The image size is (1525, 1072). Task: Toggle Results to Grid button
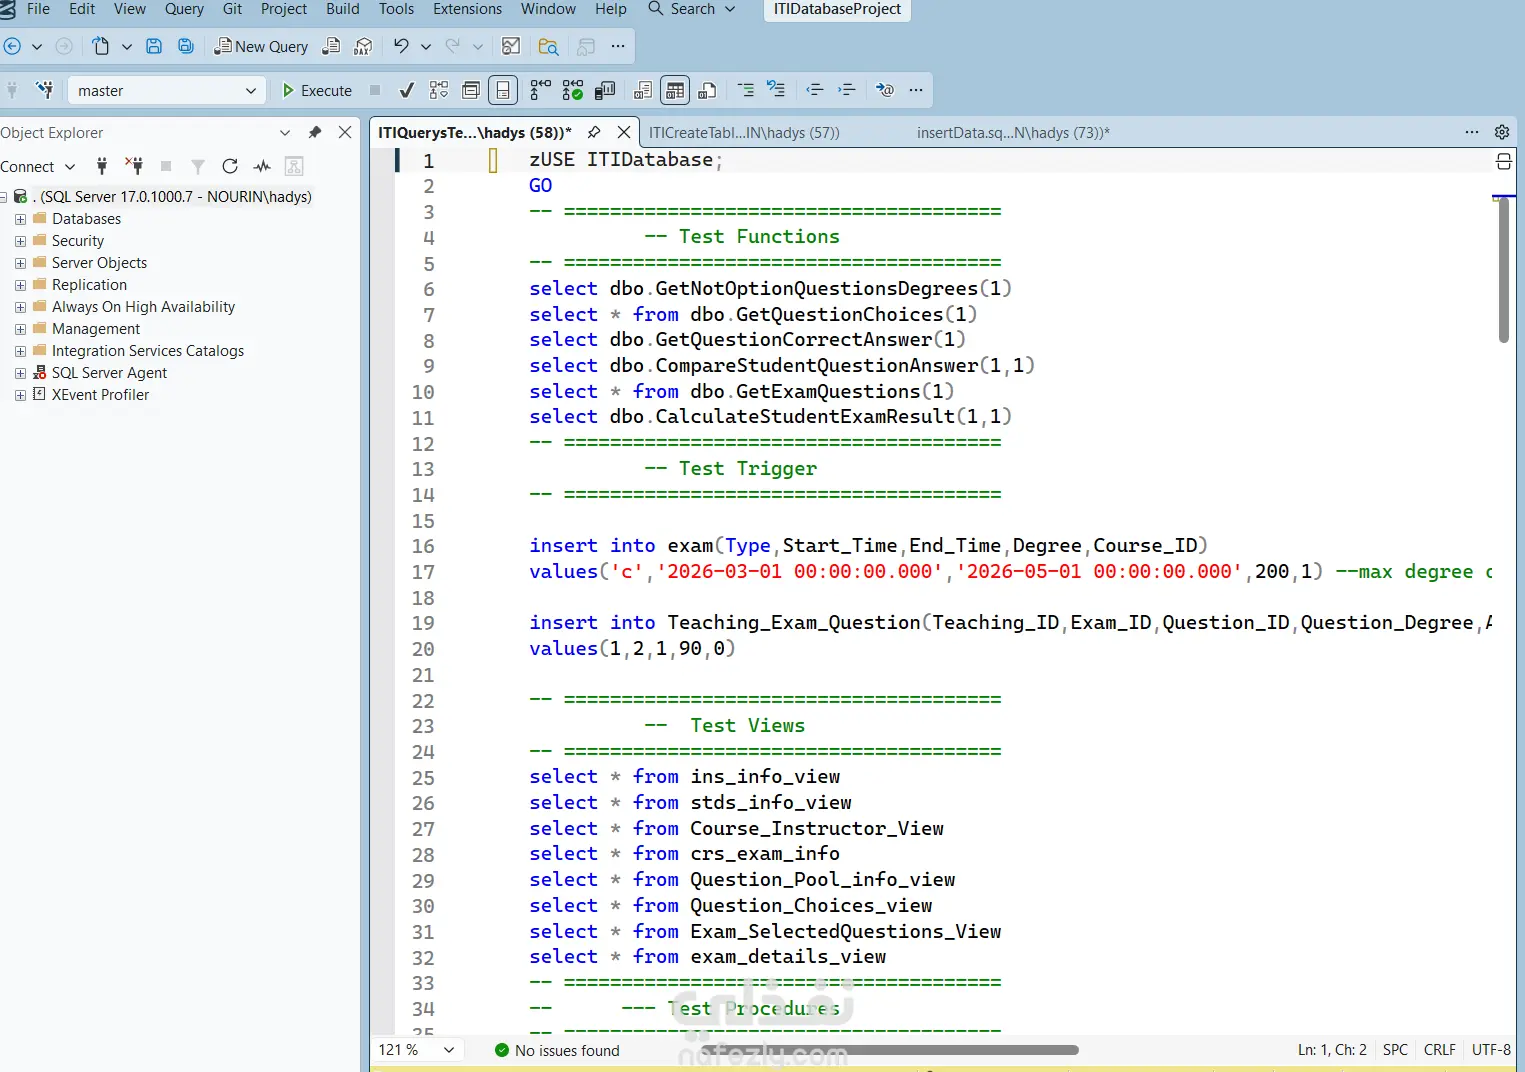[675, 90]
